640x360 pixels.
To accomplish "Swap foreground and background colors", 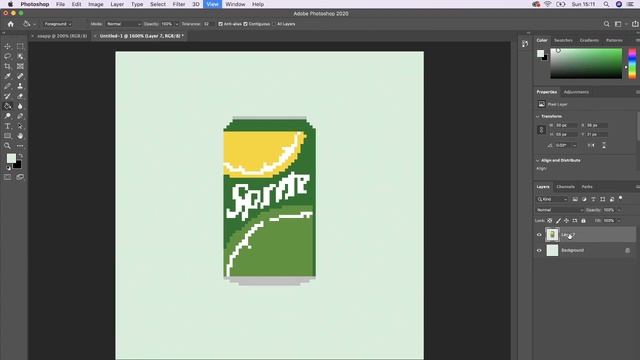I will tap(20, 156).
